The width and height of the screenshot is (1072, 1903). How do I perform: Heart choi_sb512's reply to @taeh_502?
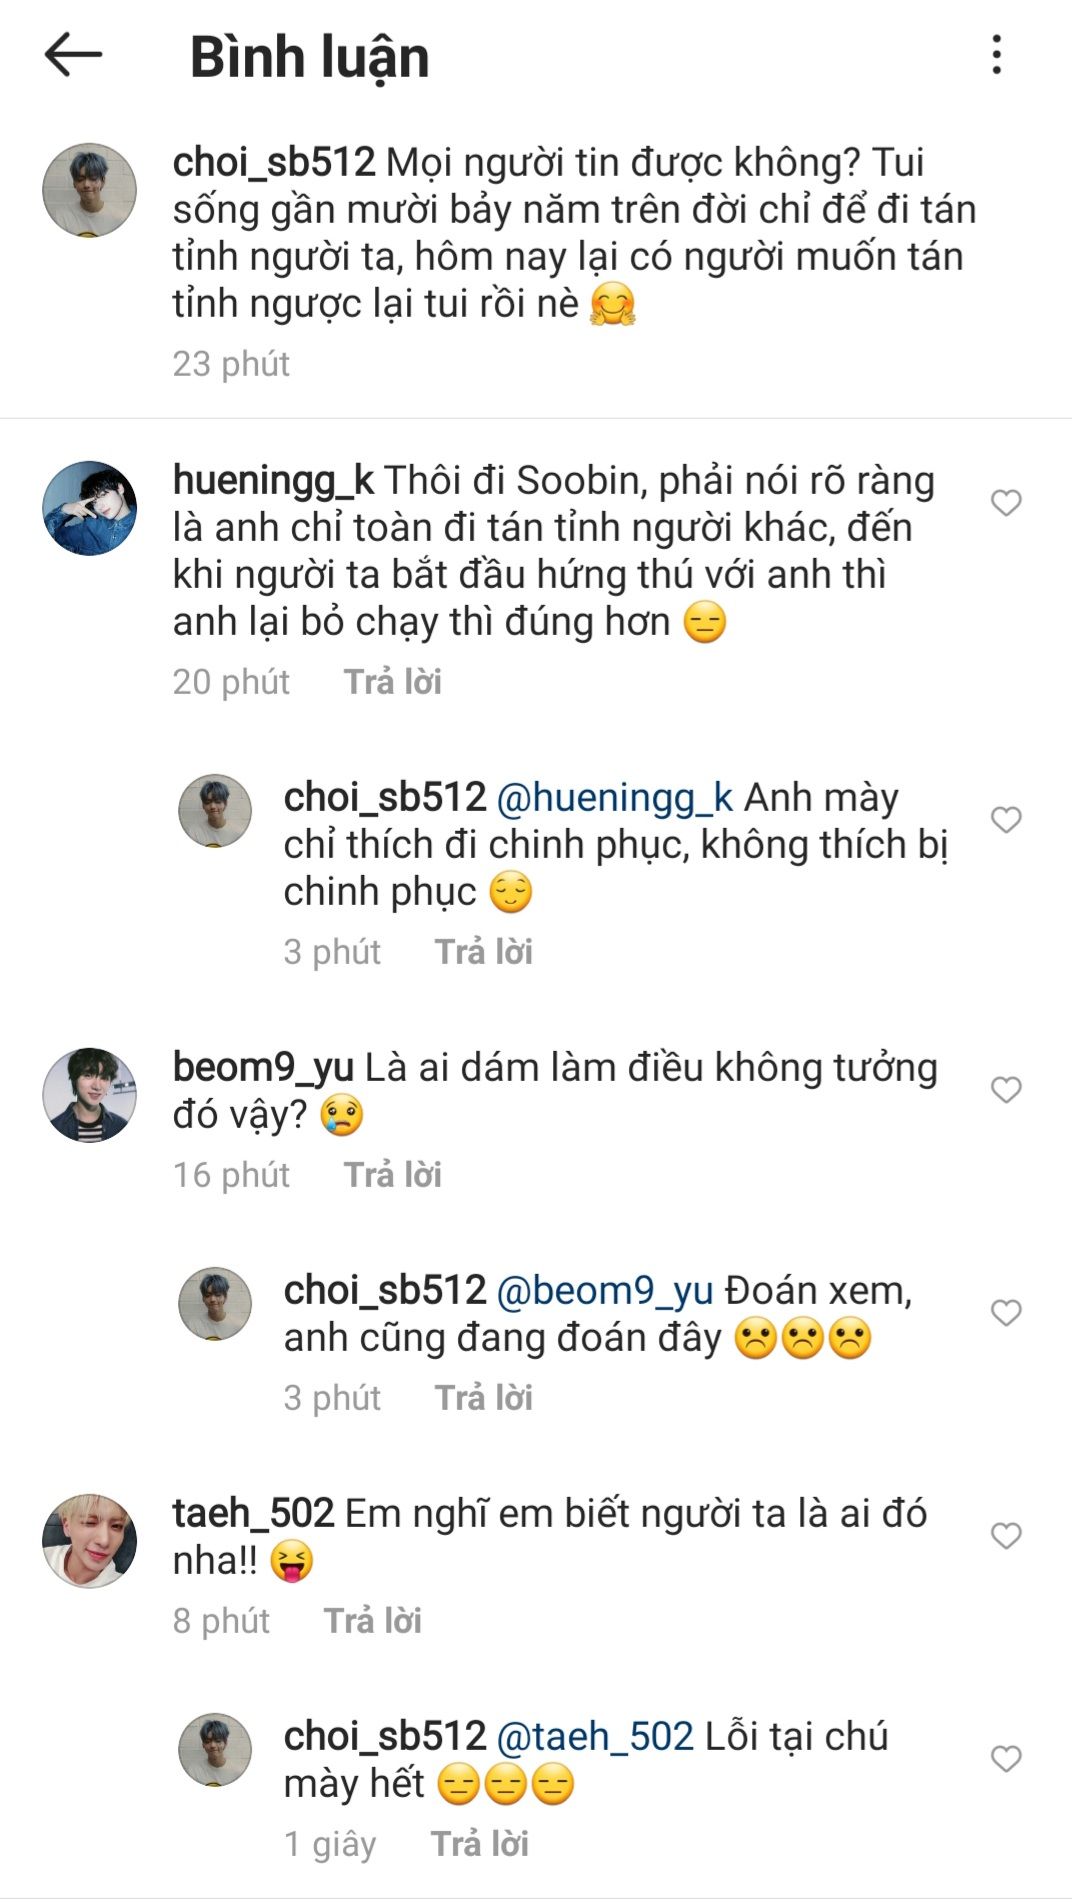[x=1006, y=1759]
